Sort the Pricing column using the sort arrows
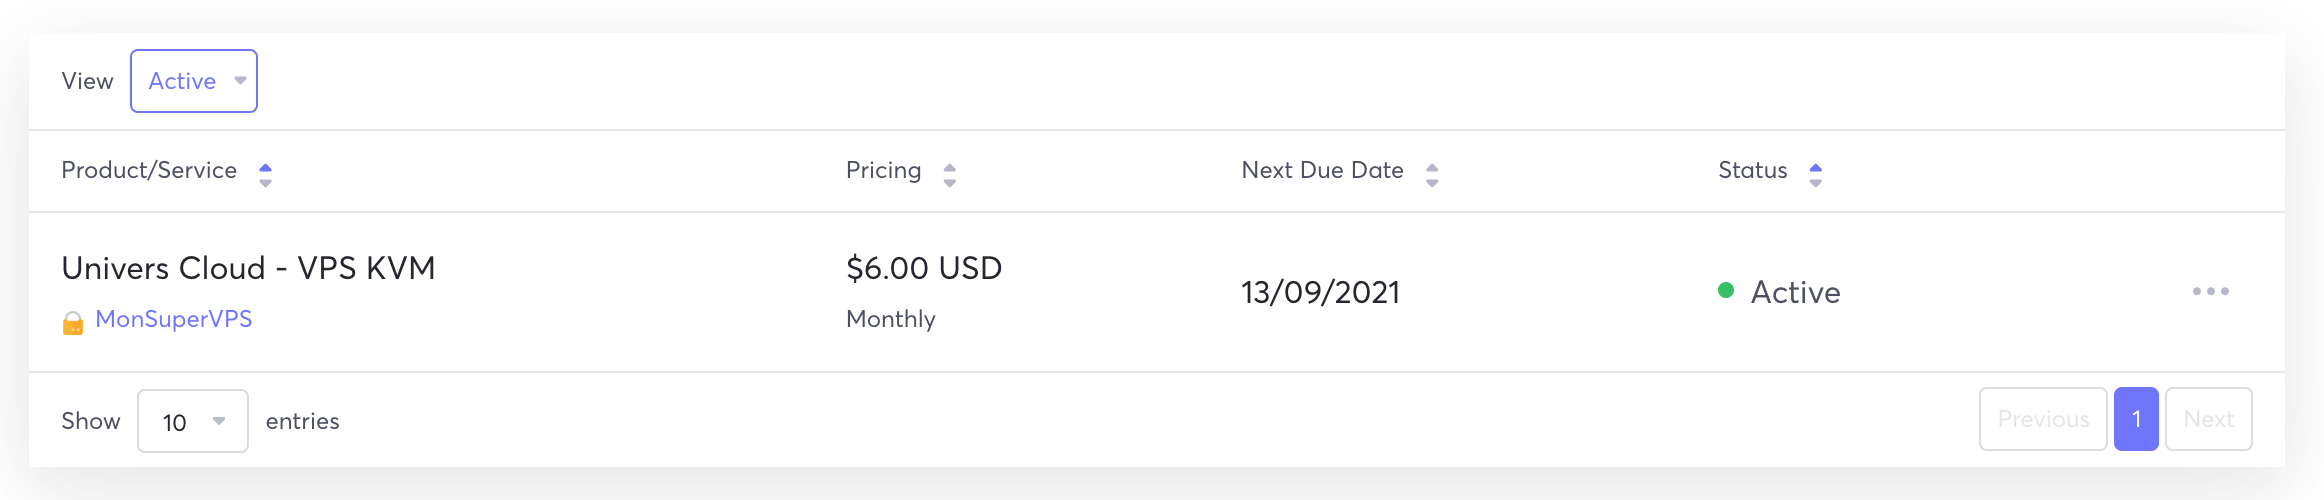2324x500 pixels. tap(949, 175)
